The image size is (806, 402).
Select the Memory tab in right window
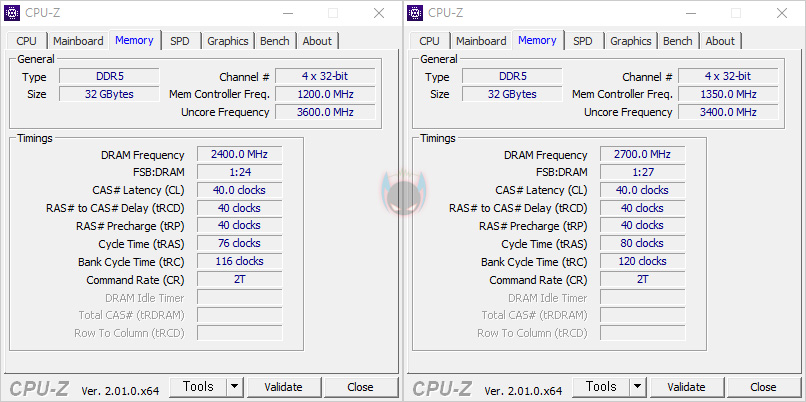(537, 40)
